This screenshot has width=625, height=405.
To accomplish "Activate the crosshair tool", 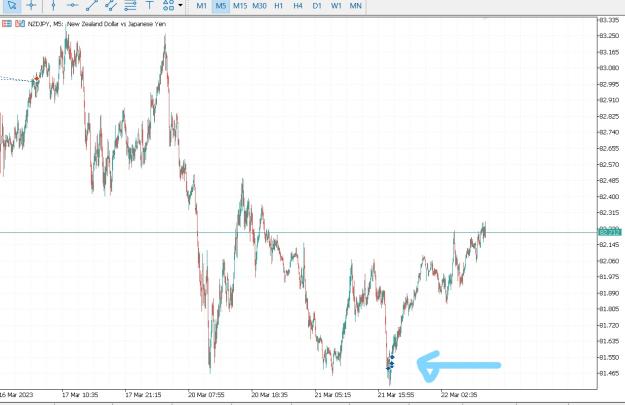I will tap(31, 5).
